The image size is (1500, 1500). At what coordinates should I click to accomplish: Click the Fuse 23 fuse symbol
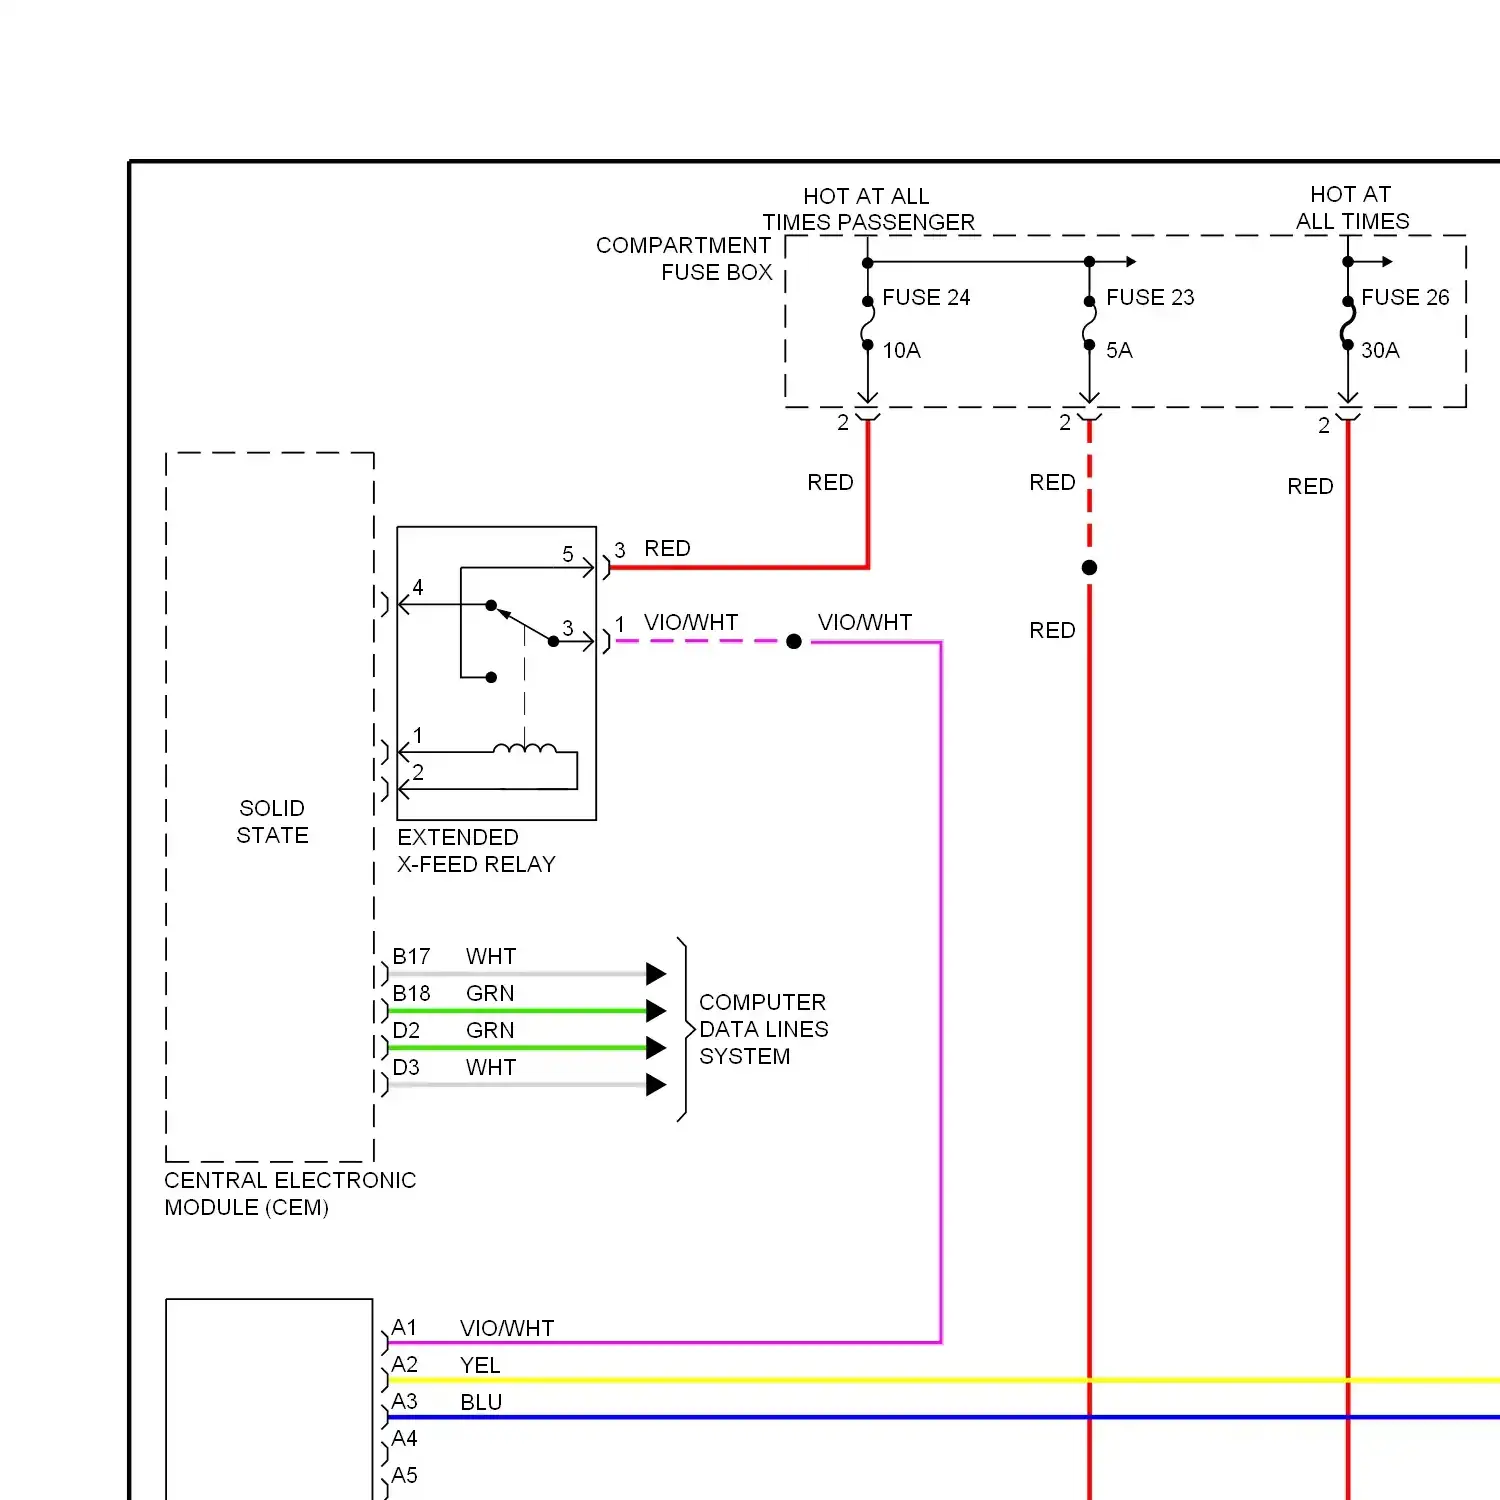click(1089, 323)
